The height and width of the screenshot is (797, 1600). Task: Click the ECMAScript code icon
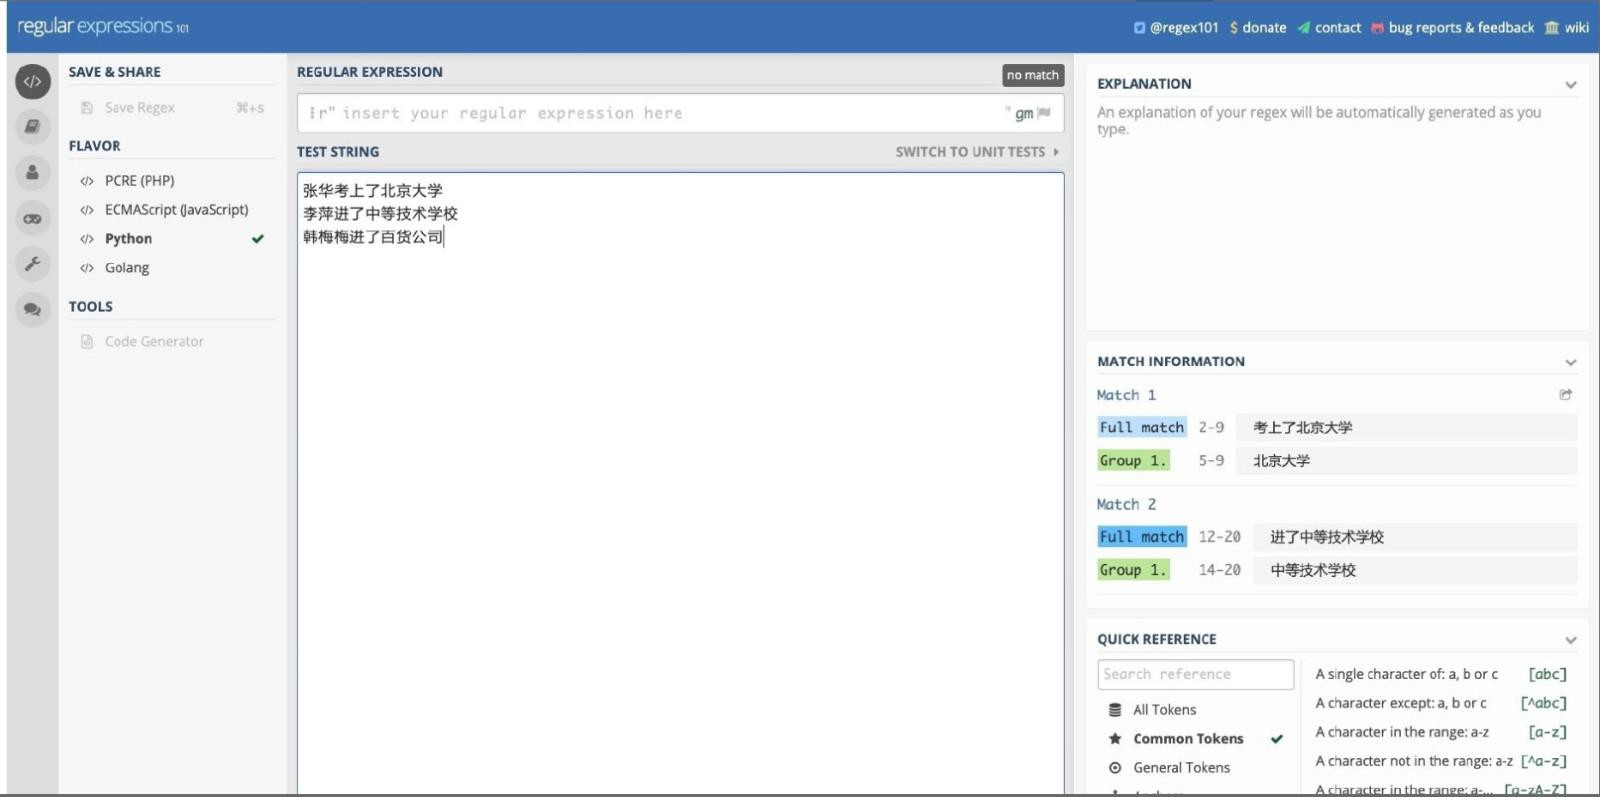point(87,210)
